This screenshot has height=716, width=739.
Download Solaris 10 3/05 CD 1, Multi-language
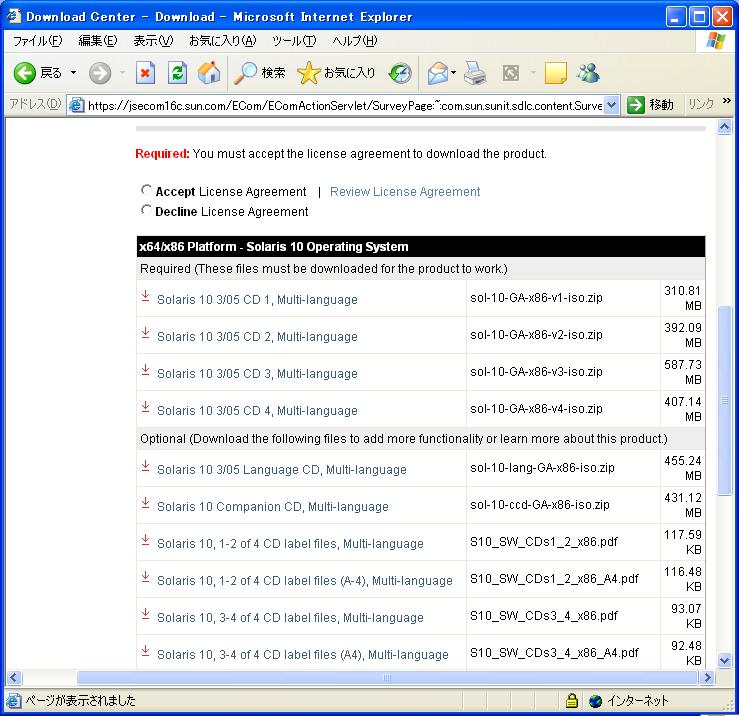tap(257, 300)
